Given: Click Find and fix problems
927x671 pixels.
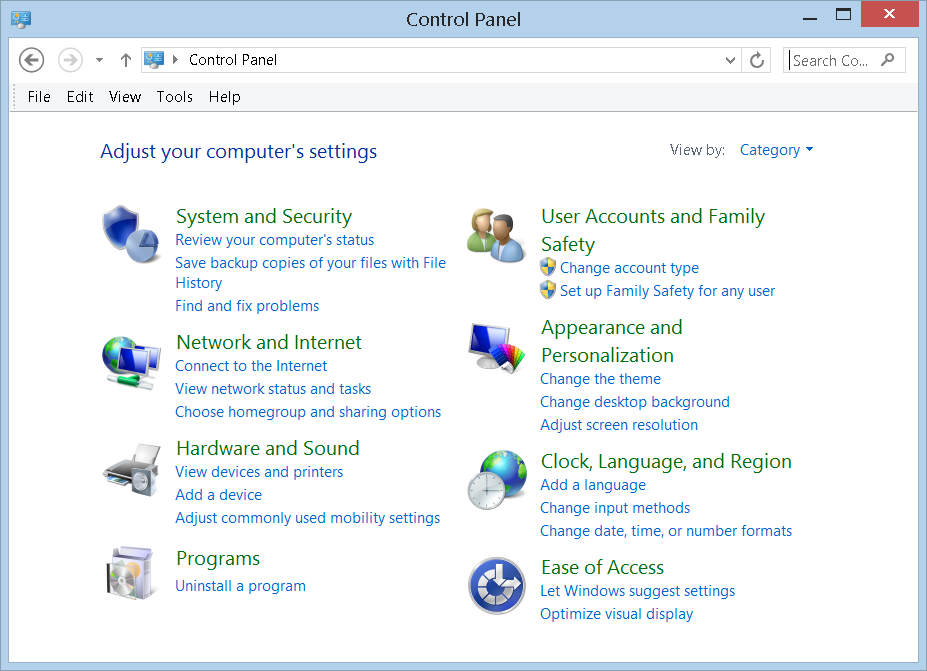Looking at the screenshot, I should pyautogui.click(x=247, y=306).
